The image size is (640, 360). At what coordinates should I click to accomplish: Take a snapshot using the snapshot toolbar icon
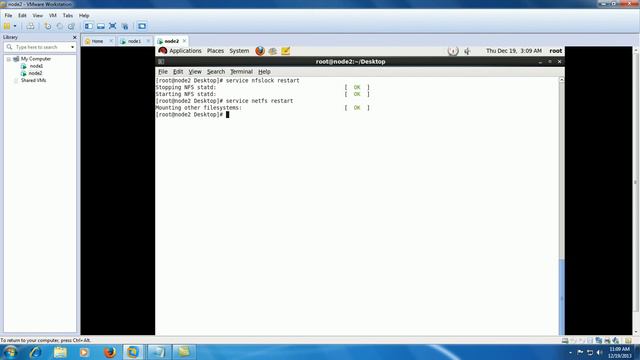coord(48,26)
